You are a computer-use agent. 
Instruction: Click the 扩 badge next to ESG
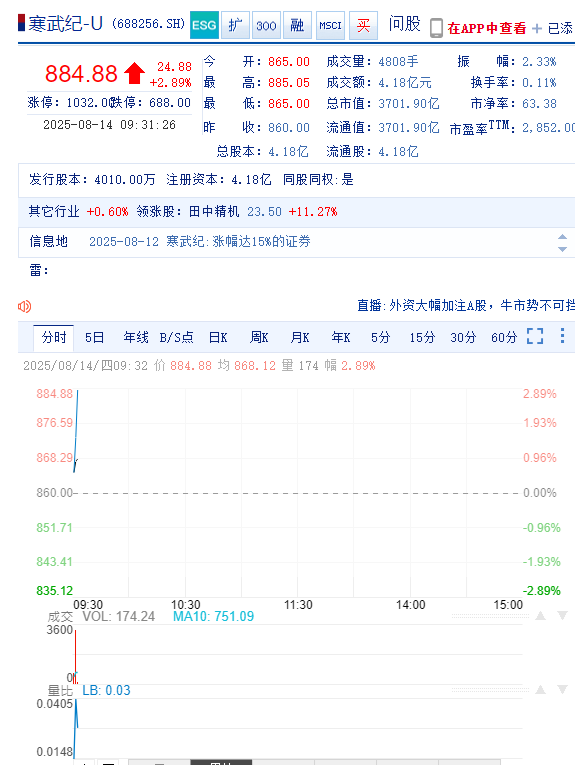(x=235, y=25)
